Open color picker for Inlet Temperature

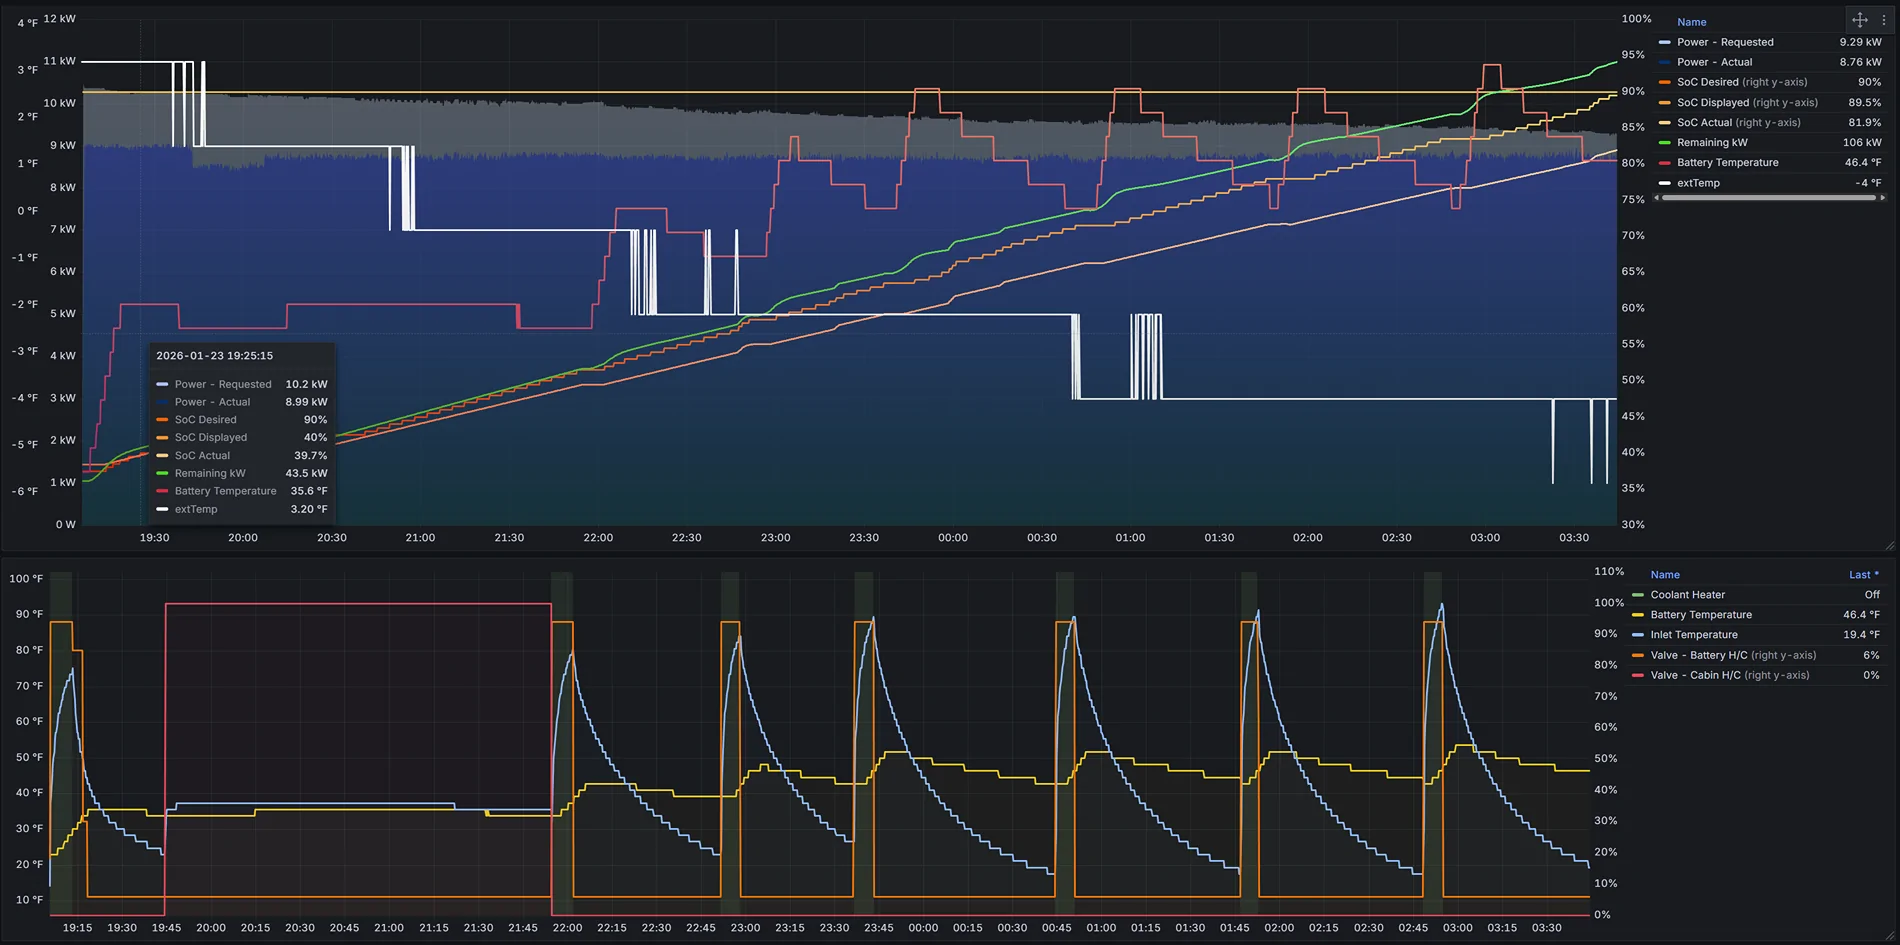[1638, 635]
